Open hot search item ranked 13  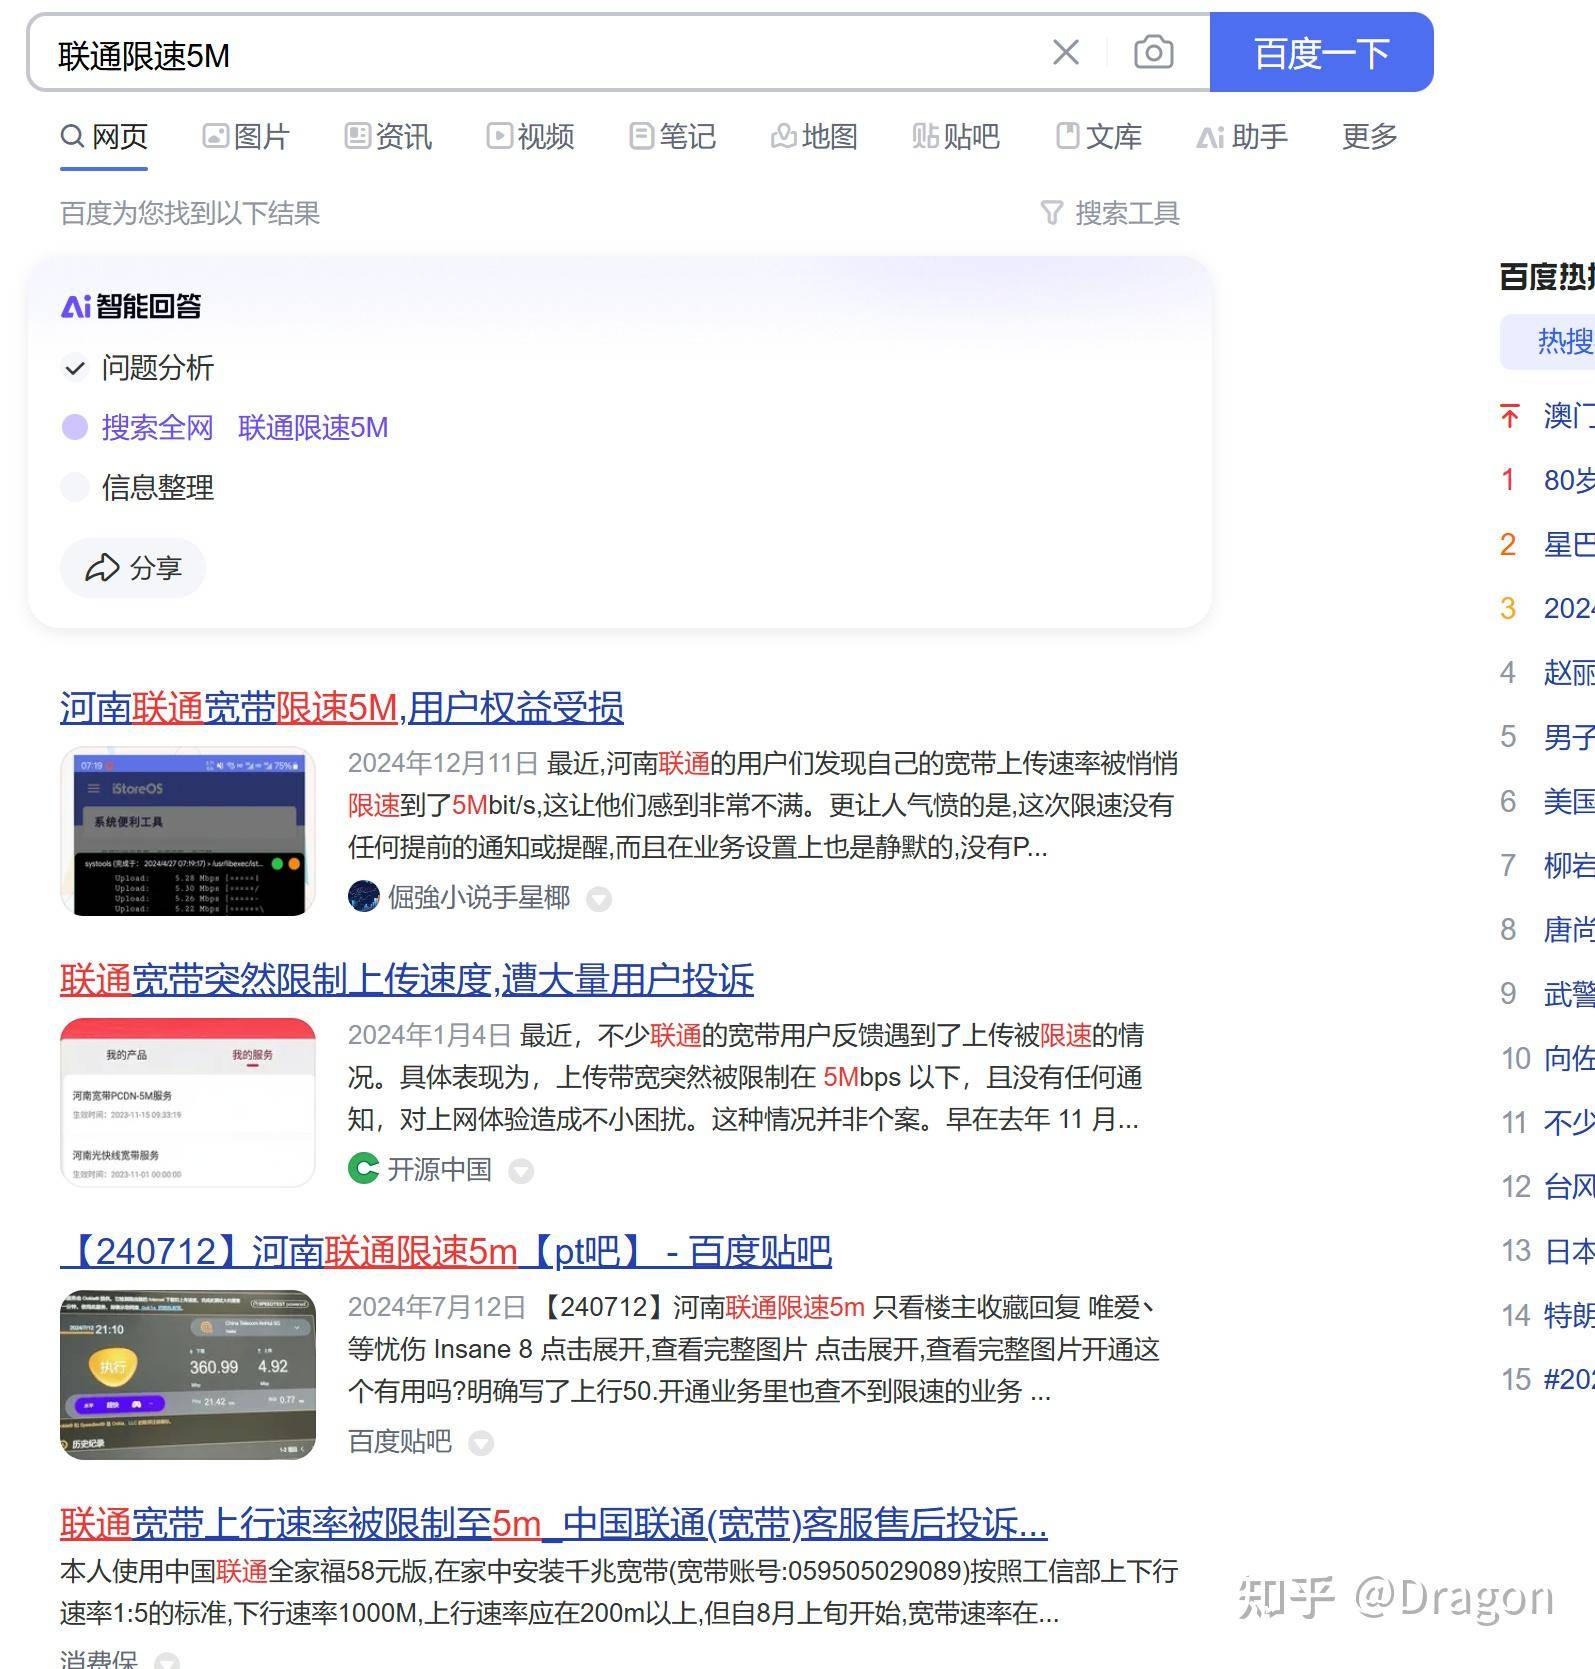(x=1568, y=1251)
